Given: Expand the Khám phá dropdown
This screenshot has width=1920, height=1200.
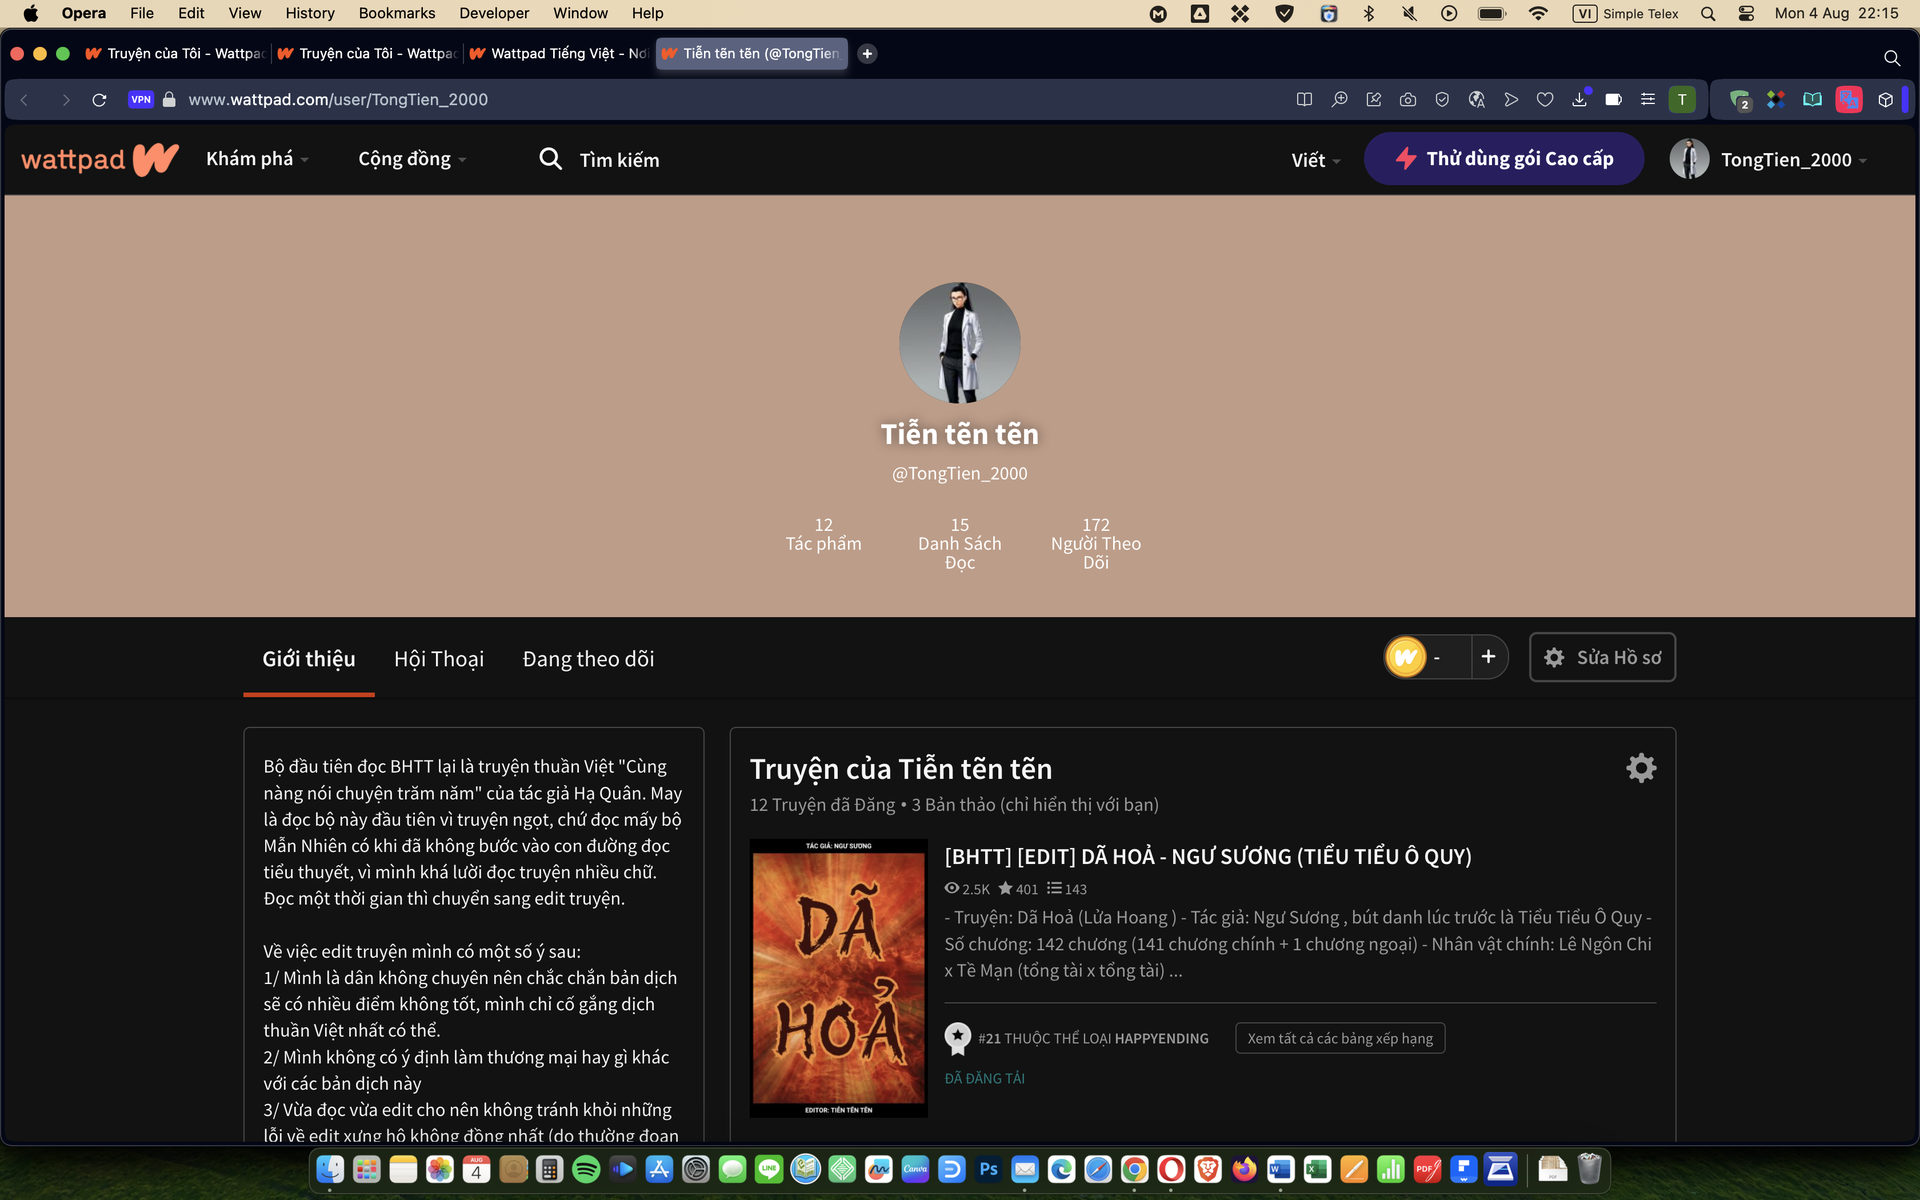Looking at the screenshot, I should coord(257,159).
